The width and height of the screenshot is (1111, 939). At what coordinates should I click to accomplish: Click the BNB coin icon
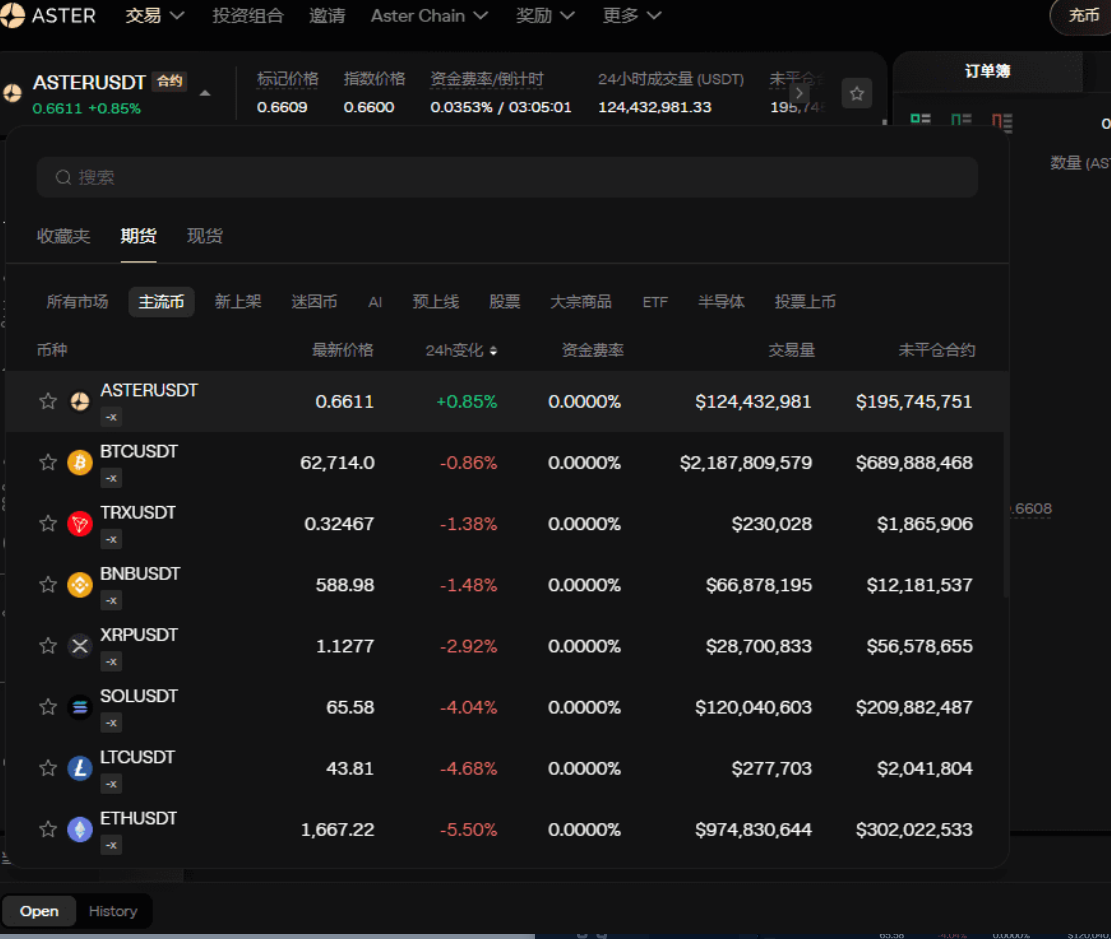coord(80,585)
